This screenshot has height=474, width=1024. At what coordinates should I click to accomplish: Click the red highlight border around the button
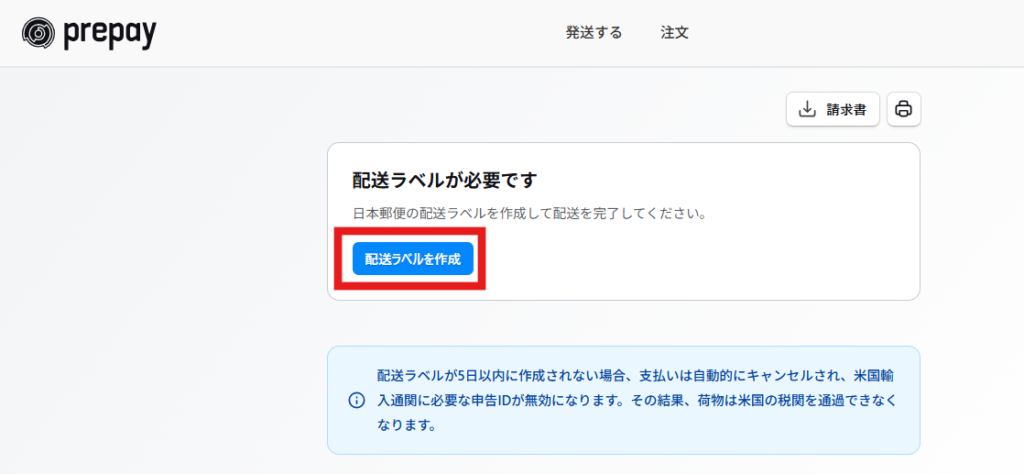[409, 230]
